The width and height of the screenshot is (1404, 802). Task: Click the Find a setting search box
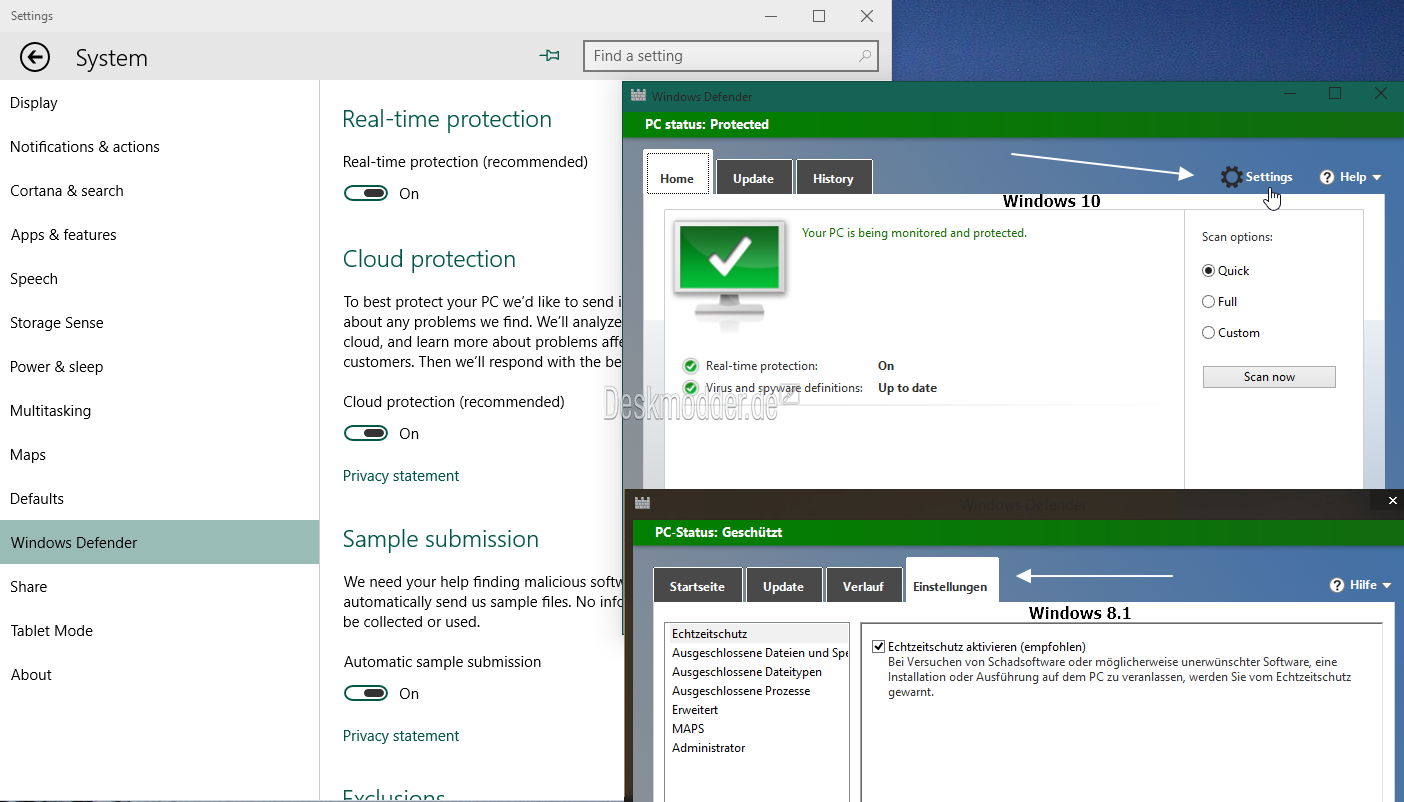[x=731, y=56]
